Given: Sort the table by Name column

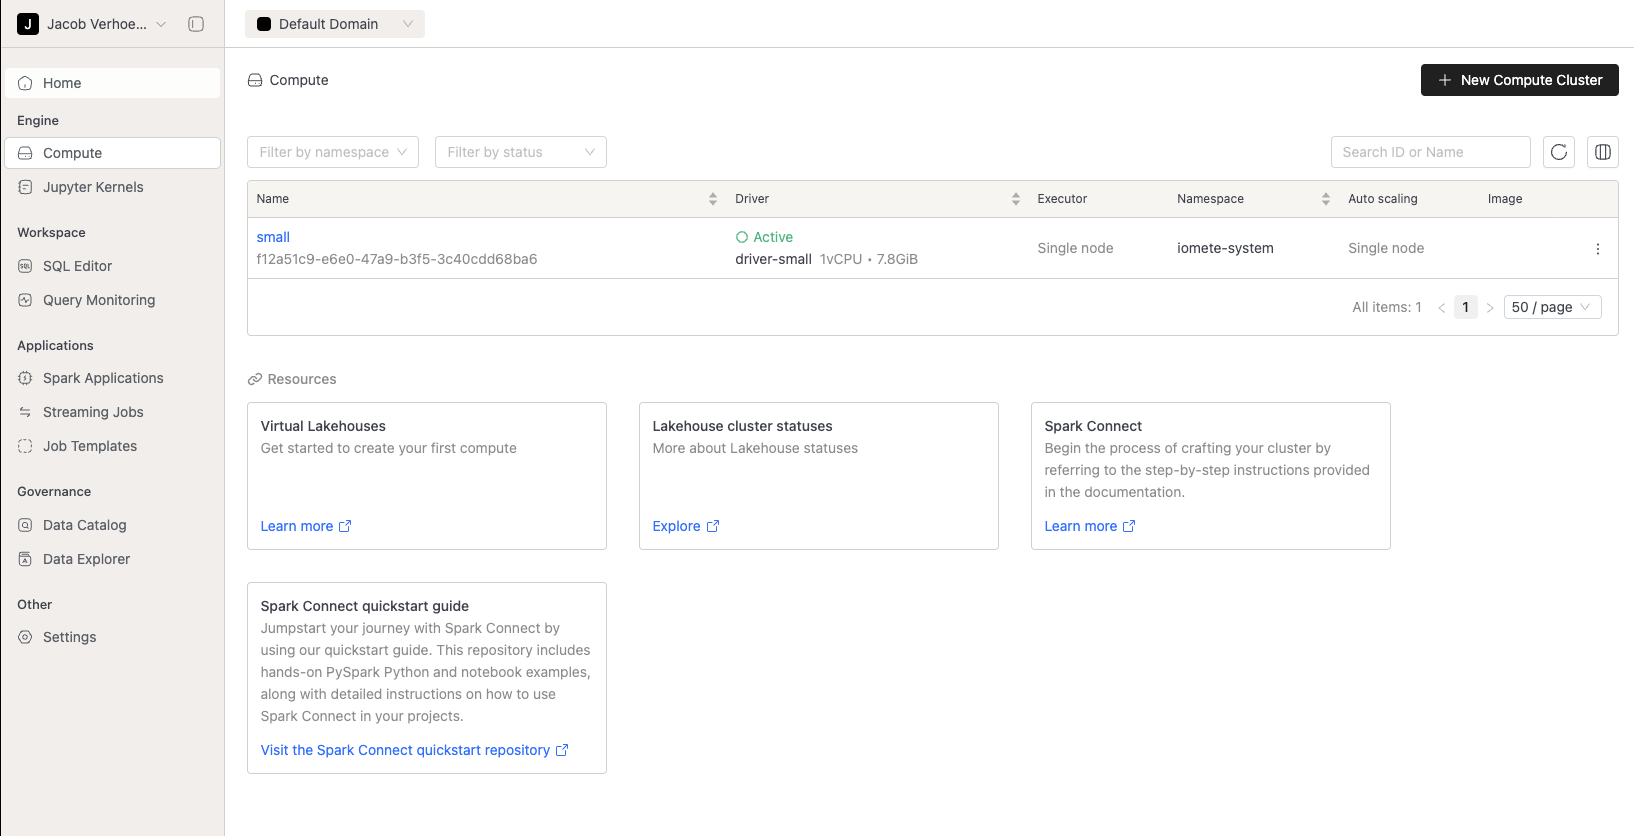Looking at the screenshot, I should tap(712, 199).
